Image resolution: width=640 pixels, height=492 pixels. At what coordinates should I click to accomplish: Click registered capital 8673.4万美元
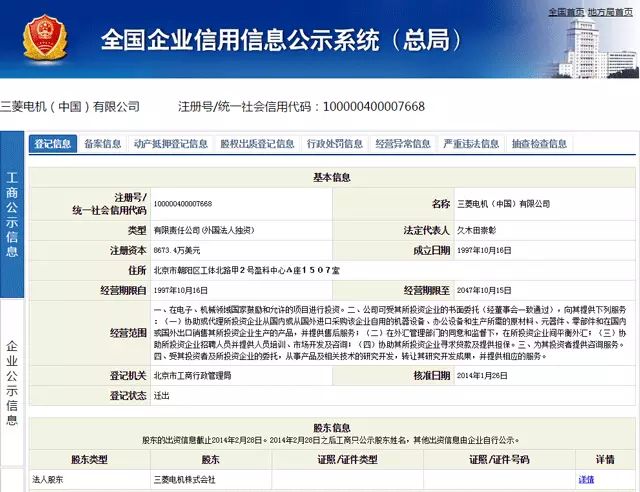pyautogui.click(x=177, y=250)
